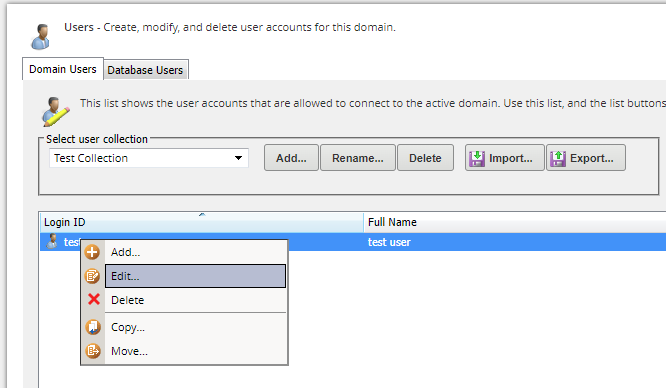
Task: Select the Domain Users tab
Action: [x=63, y=69]
